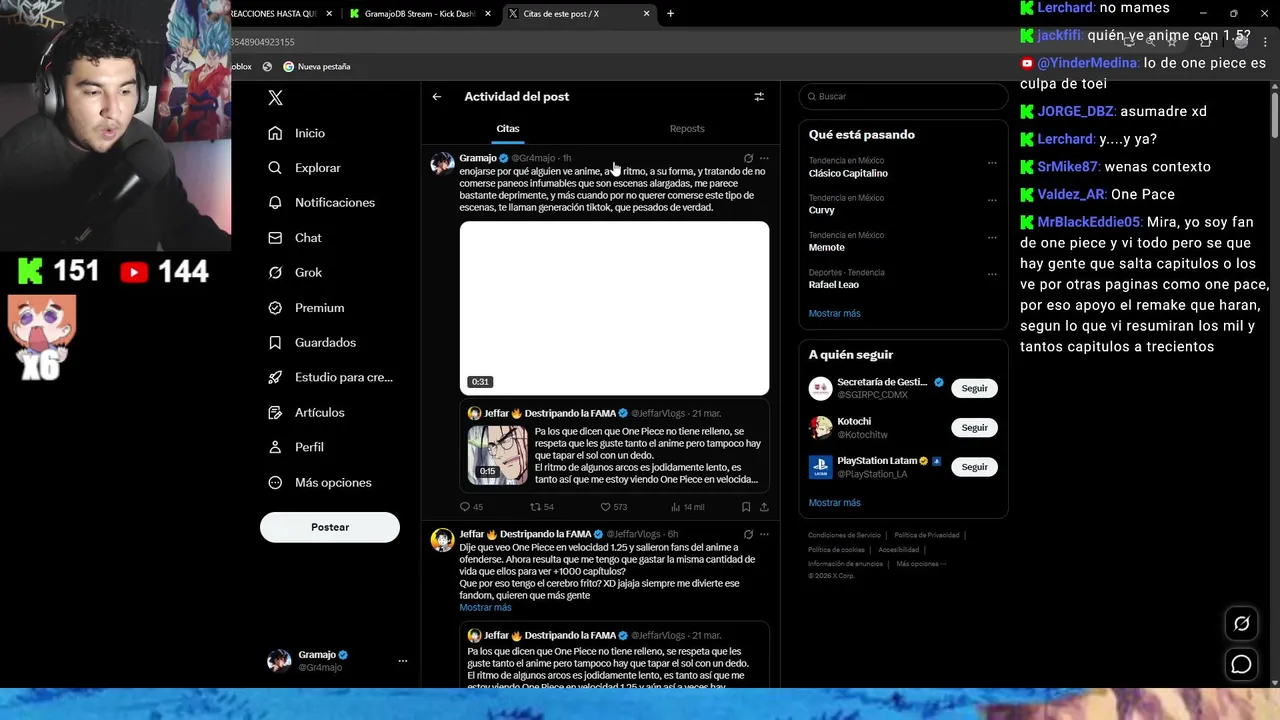Open Chat from the sidebar

click(295, 238)
